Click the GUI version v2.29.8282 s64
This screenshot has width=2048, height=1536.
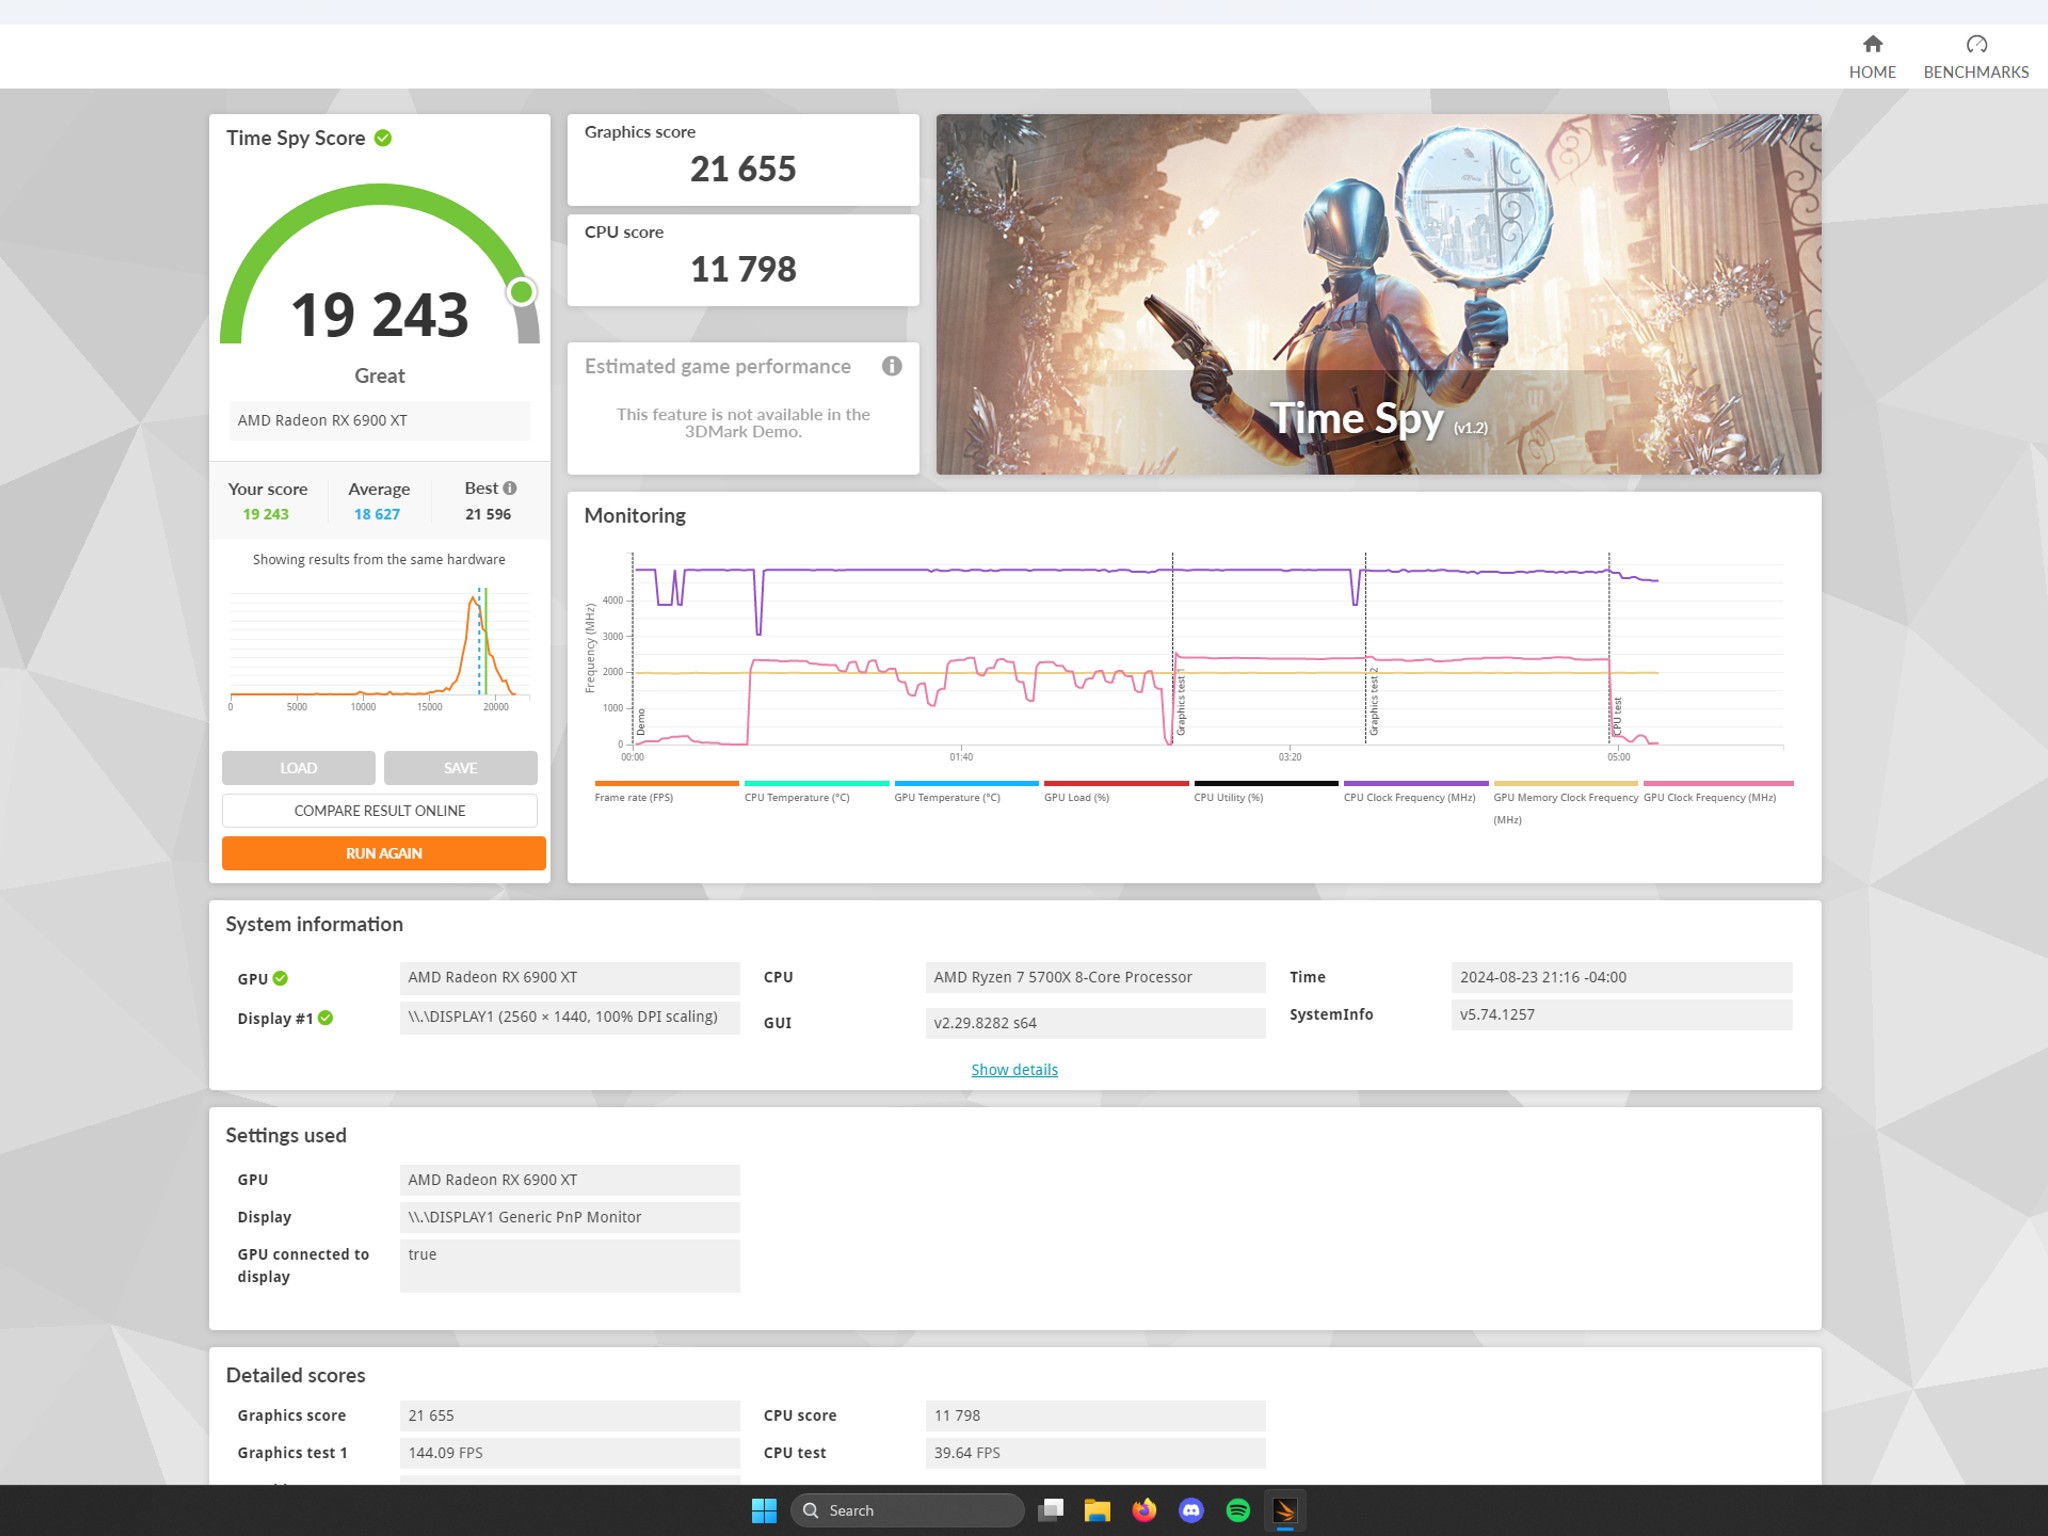click(x=1095, y=1023)
